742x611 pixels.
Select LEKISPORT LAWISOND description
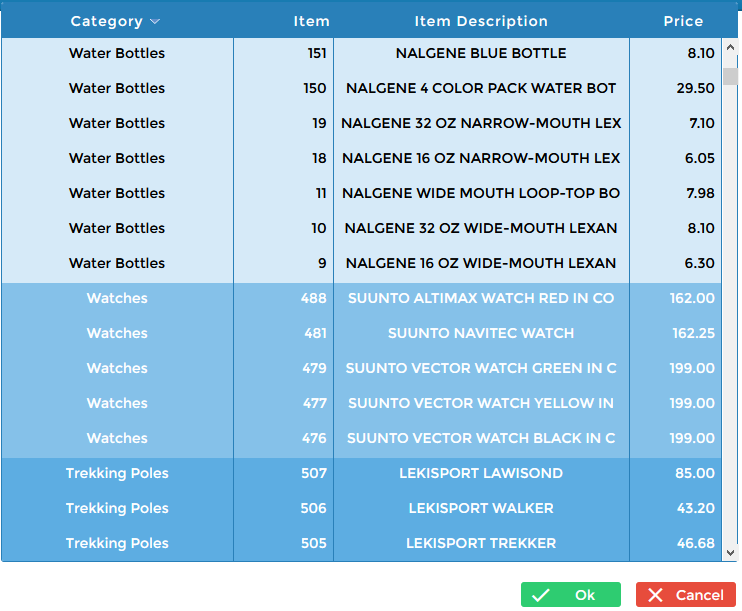(481, 473)
